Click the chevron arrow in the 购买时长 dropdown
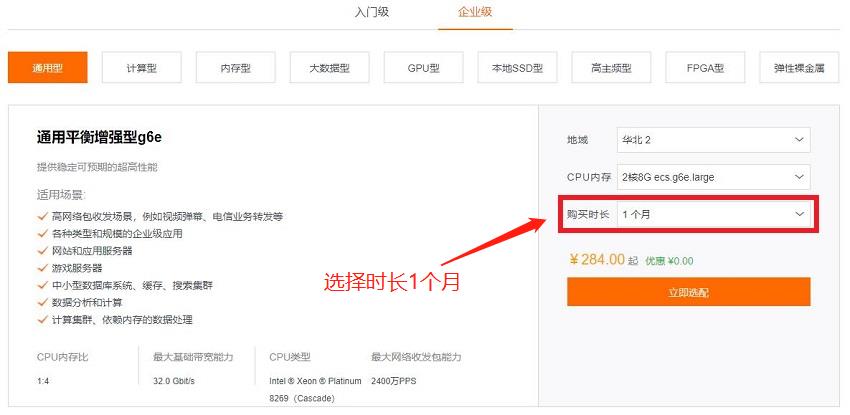 coord(799,215)
